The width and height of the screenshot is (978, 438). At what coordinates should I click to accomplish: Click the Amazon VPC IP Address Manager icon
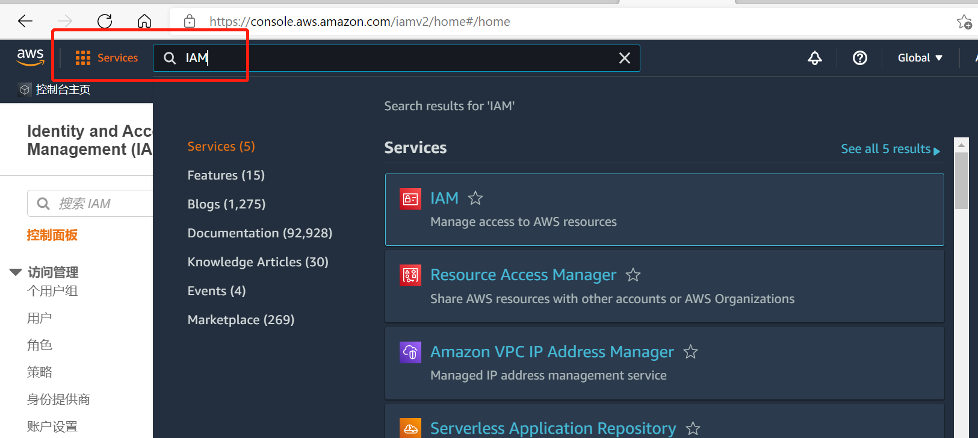410,352
